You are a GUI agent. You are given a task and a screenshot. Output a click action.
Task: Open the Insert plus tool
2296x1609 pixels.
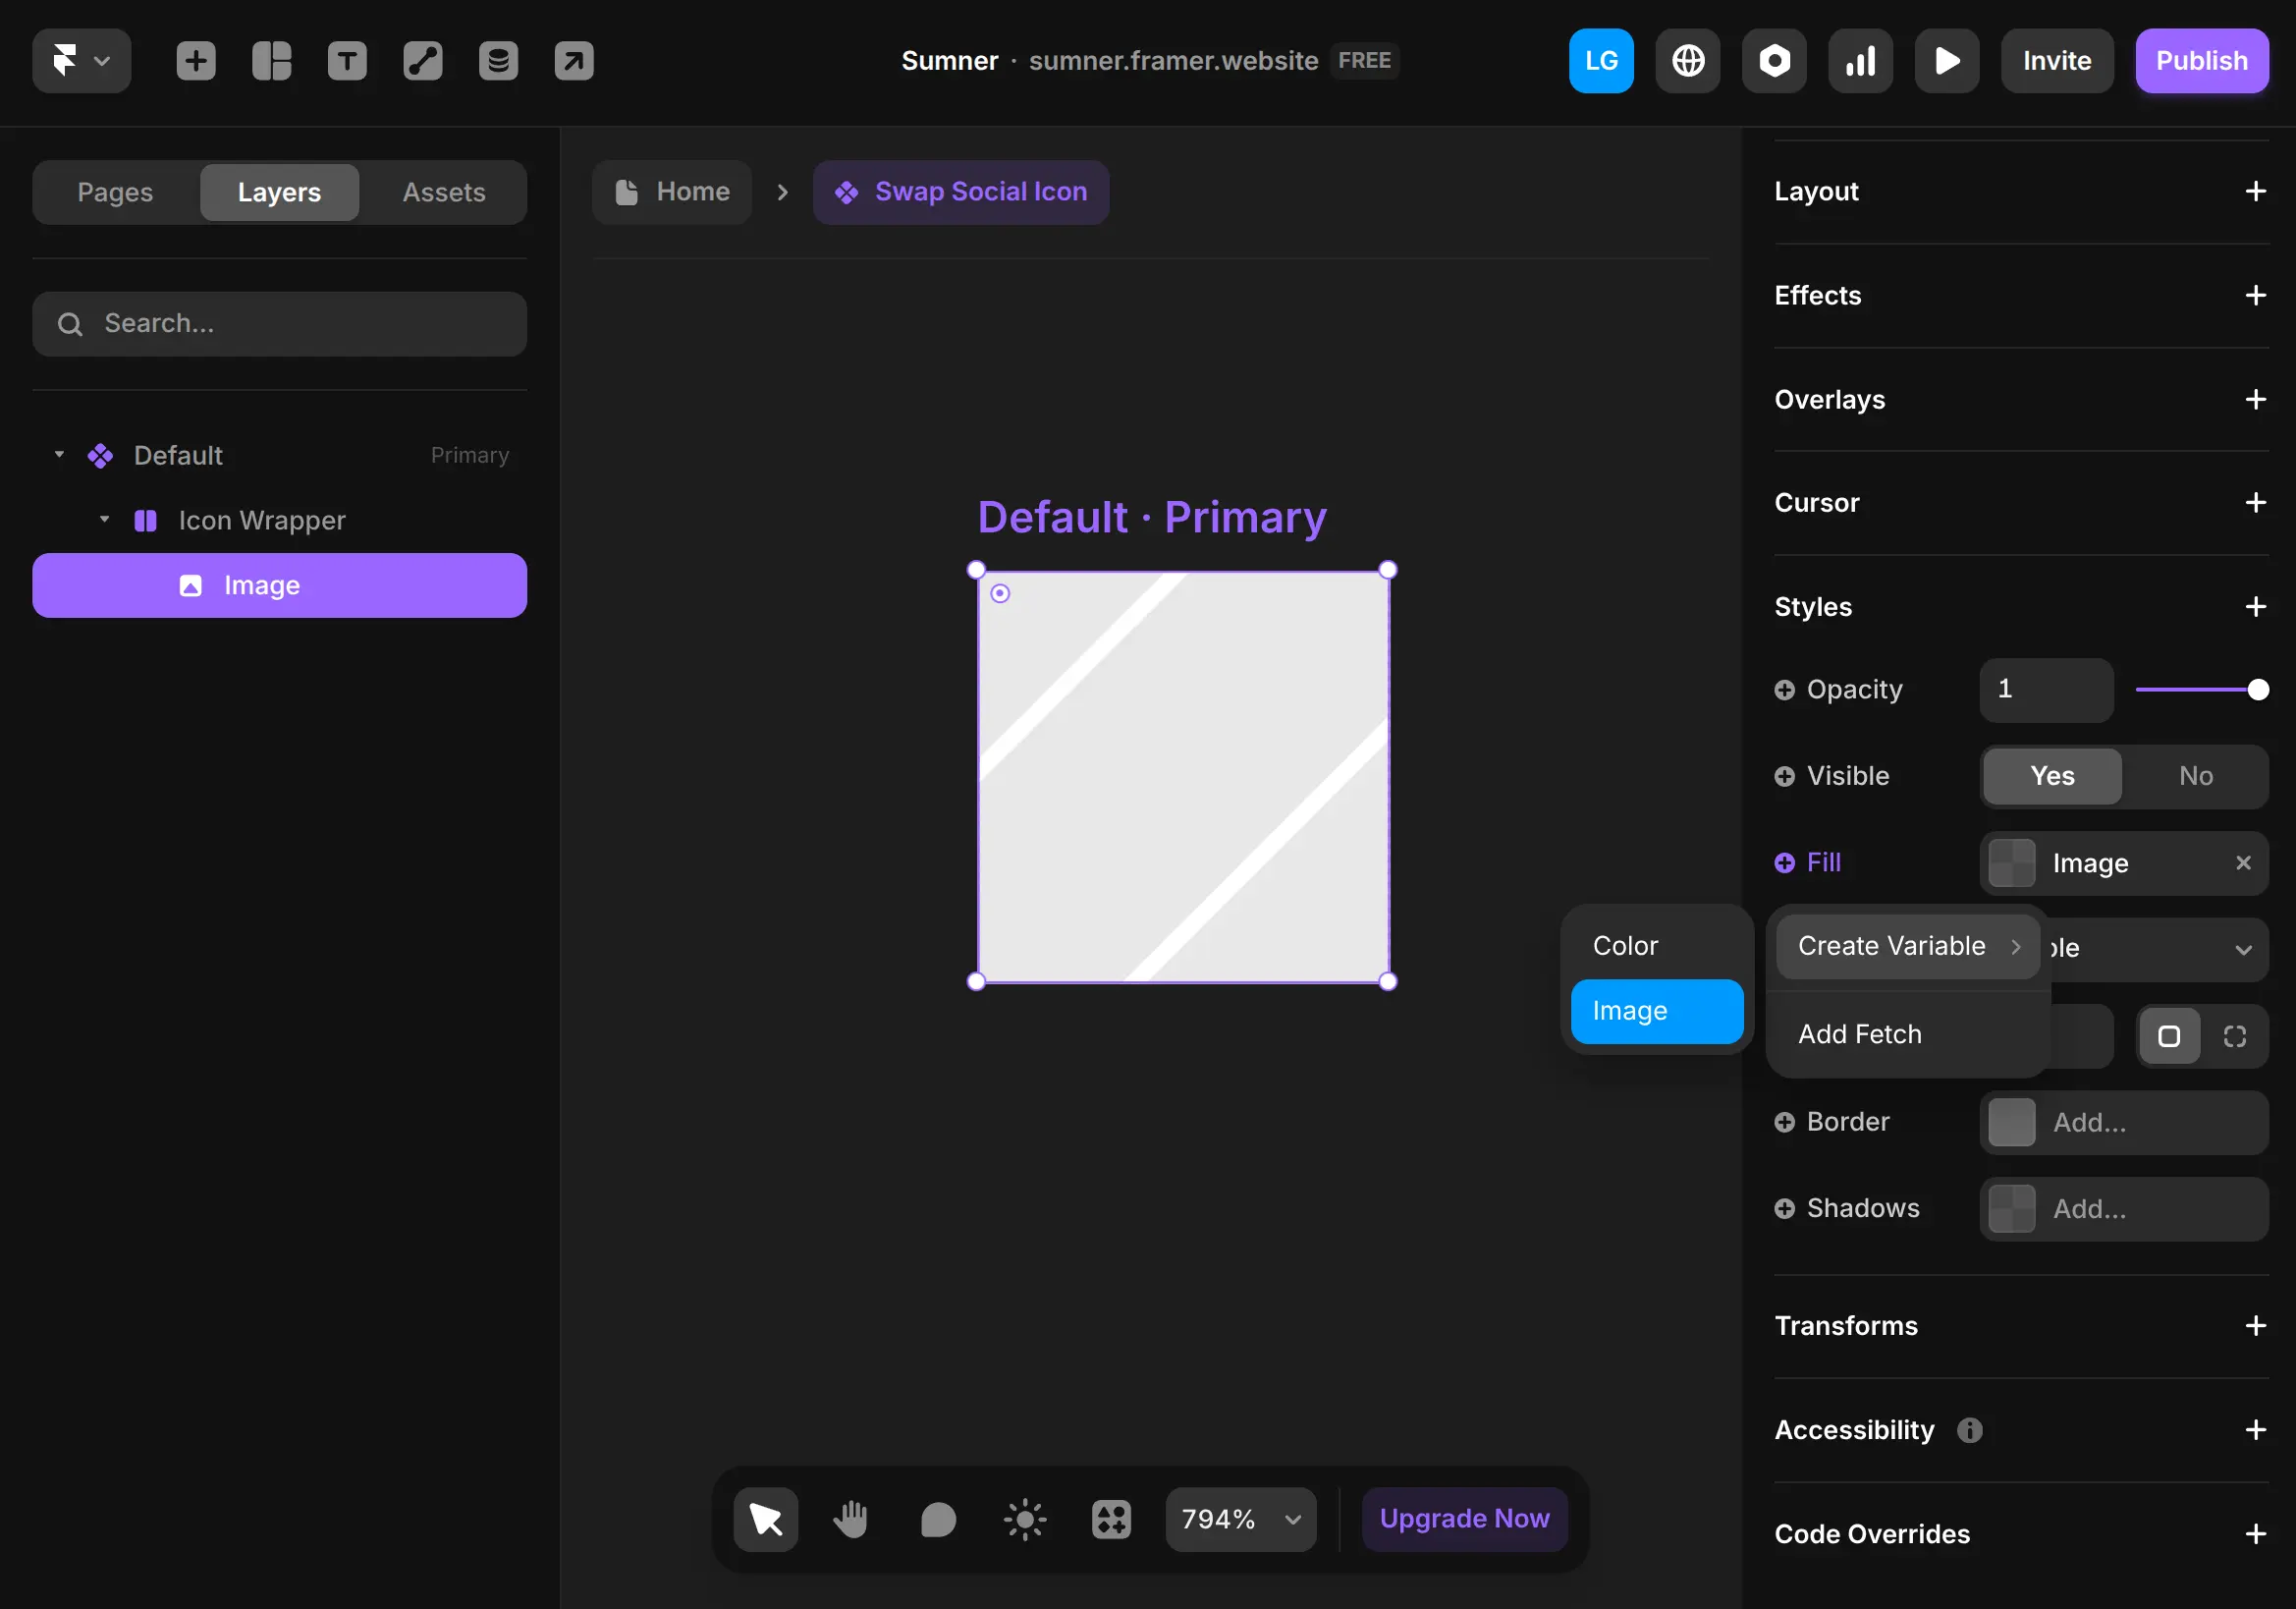196,61
